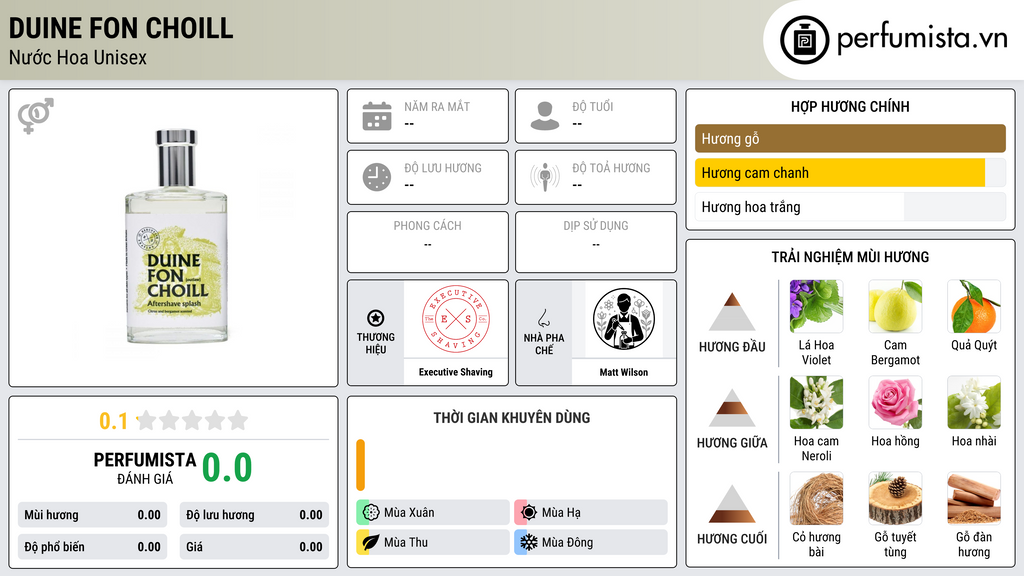This screenshot has width=1024, height=576.
Task: Click the Mùa Thu leaf icon
Action: (371, 542)
